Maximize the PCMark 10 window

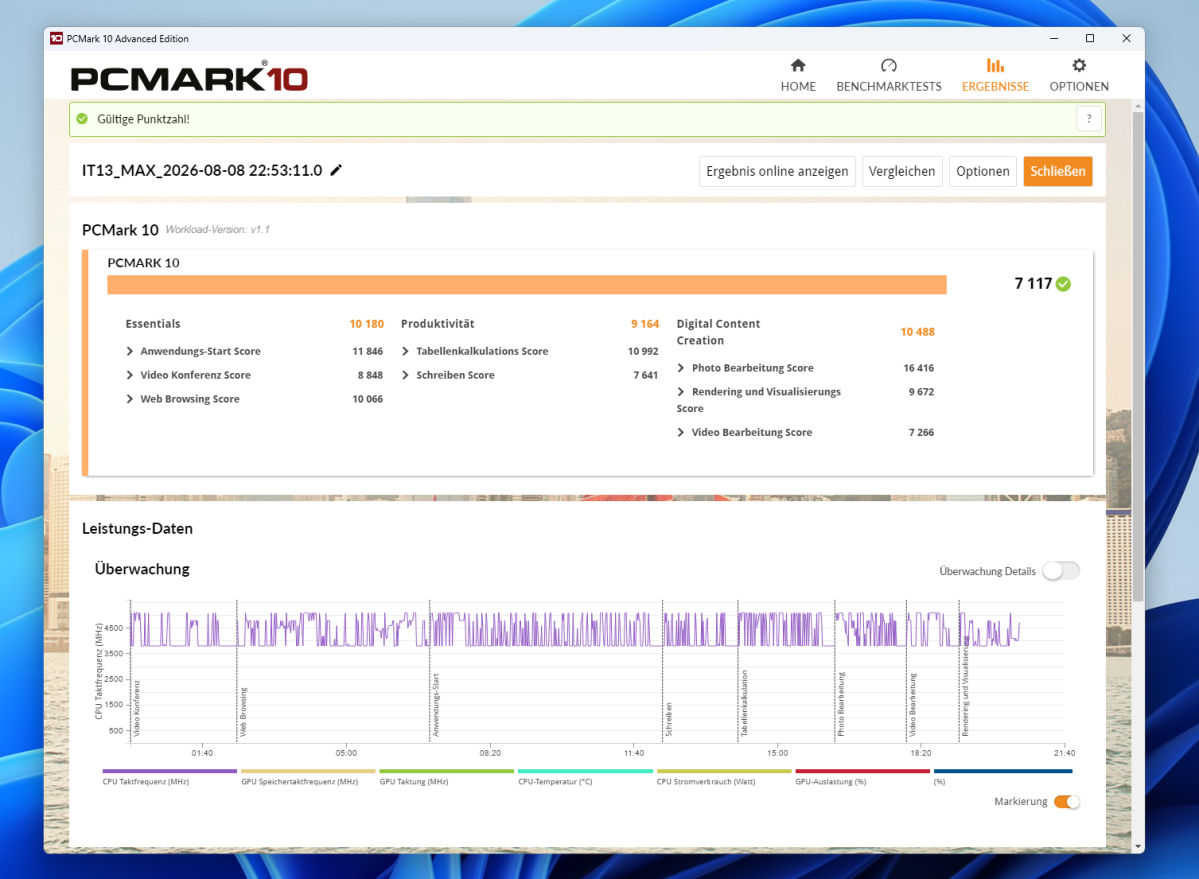point(1090,38)
